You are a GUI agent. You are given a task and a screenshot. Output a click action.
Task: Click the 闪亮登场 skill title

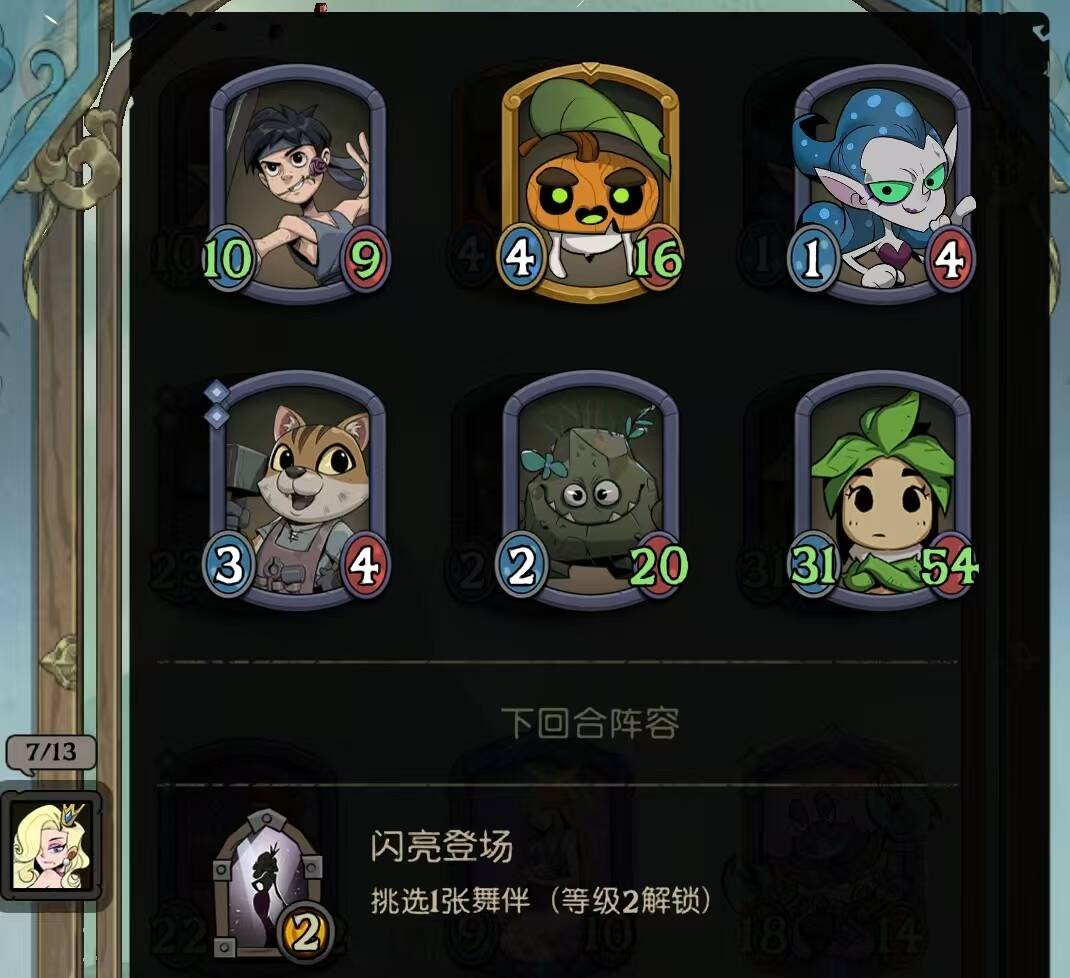point(442,846)
